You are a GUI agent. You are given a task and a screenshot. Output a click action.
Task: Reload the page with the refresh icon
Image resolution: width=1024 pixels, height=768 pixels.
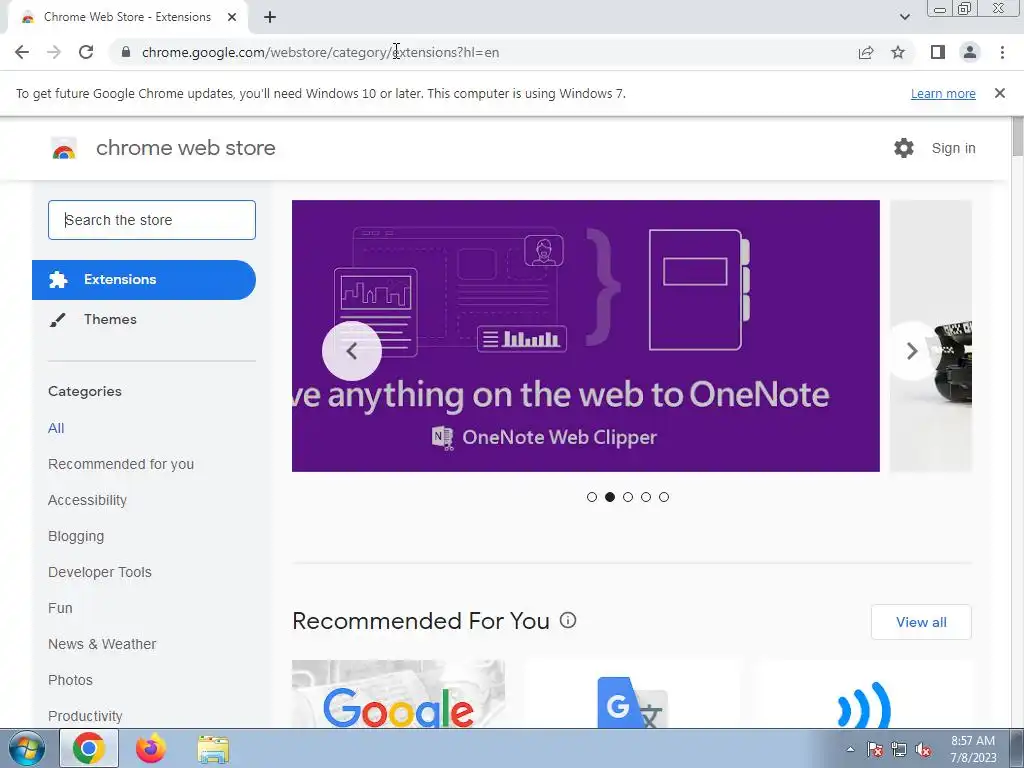point(86,52)
